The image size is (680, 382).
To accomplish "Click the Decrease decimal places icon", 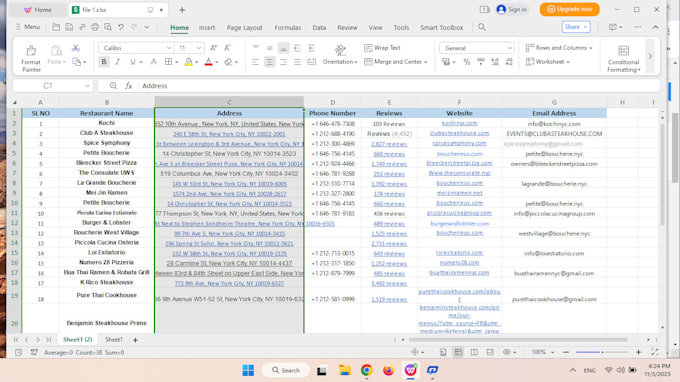I will pos(509,62).
